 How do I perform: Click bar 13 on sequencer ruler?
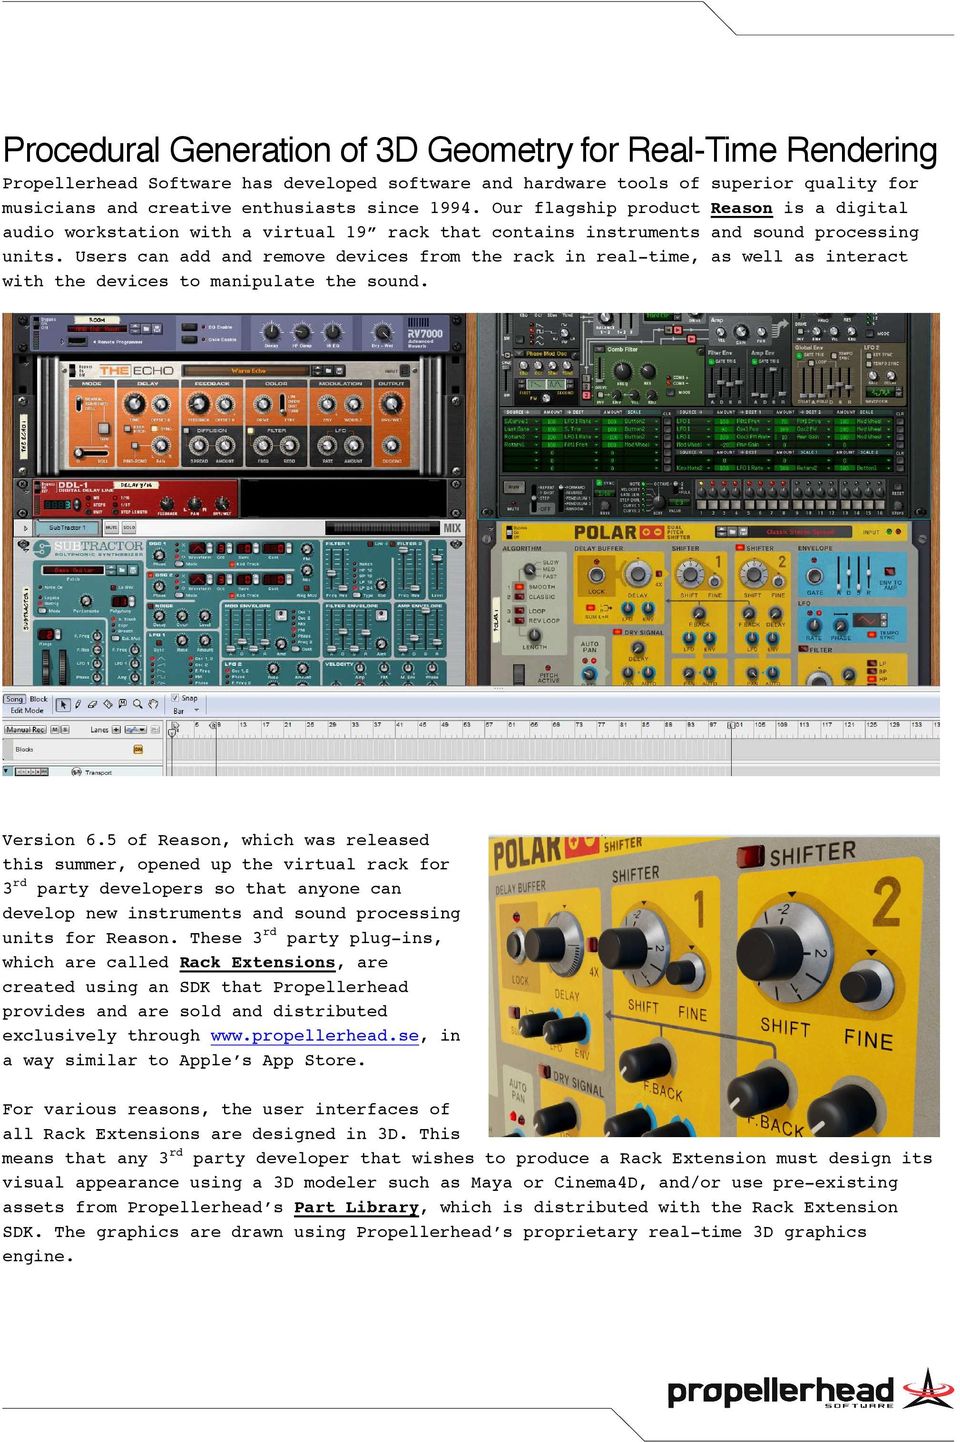pos(243,725)
